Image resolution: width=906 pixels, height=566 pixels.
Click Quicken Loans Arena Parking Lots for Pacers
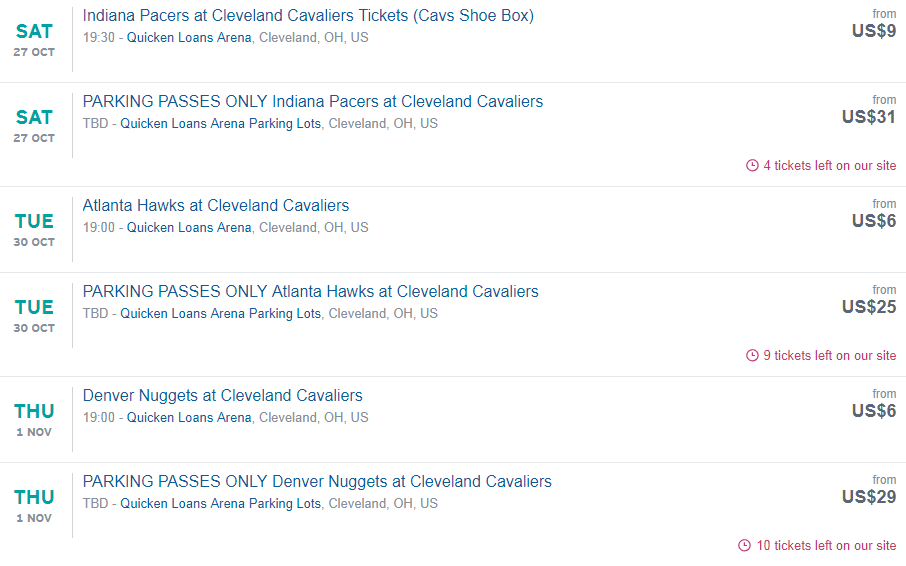click(x=221, y=124)
